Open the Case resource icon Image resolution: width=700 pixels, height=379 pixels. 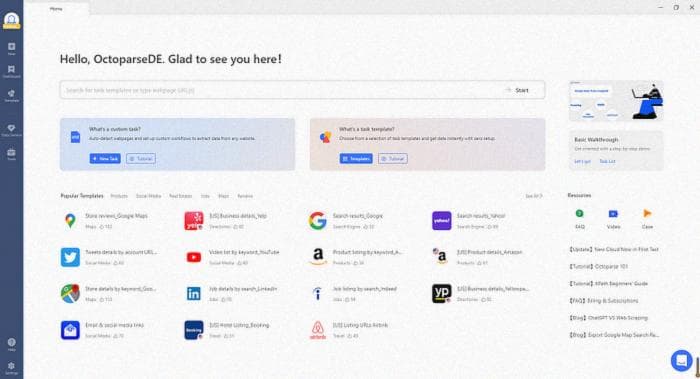pos(647,213)
